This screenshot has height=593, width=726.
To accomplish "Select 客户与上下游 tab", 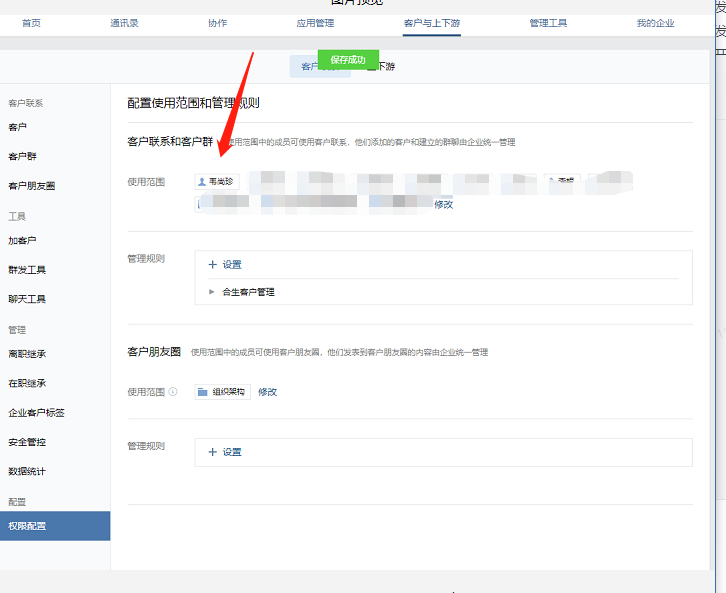I will click(x=432, y=23).
